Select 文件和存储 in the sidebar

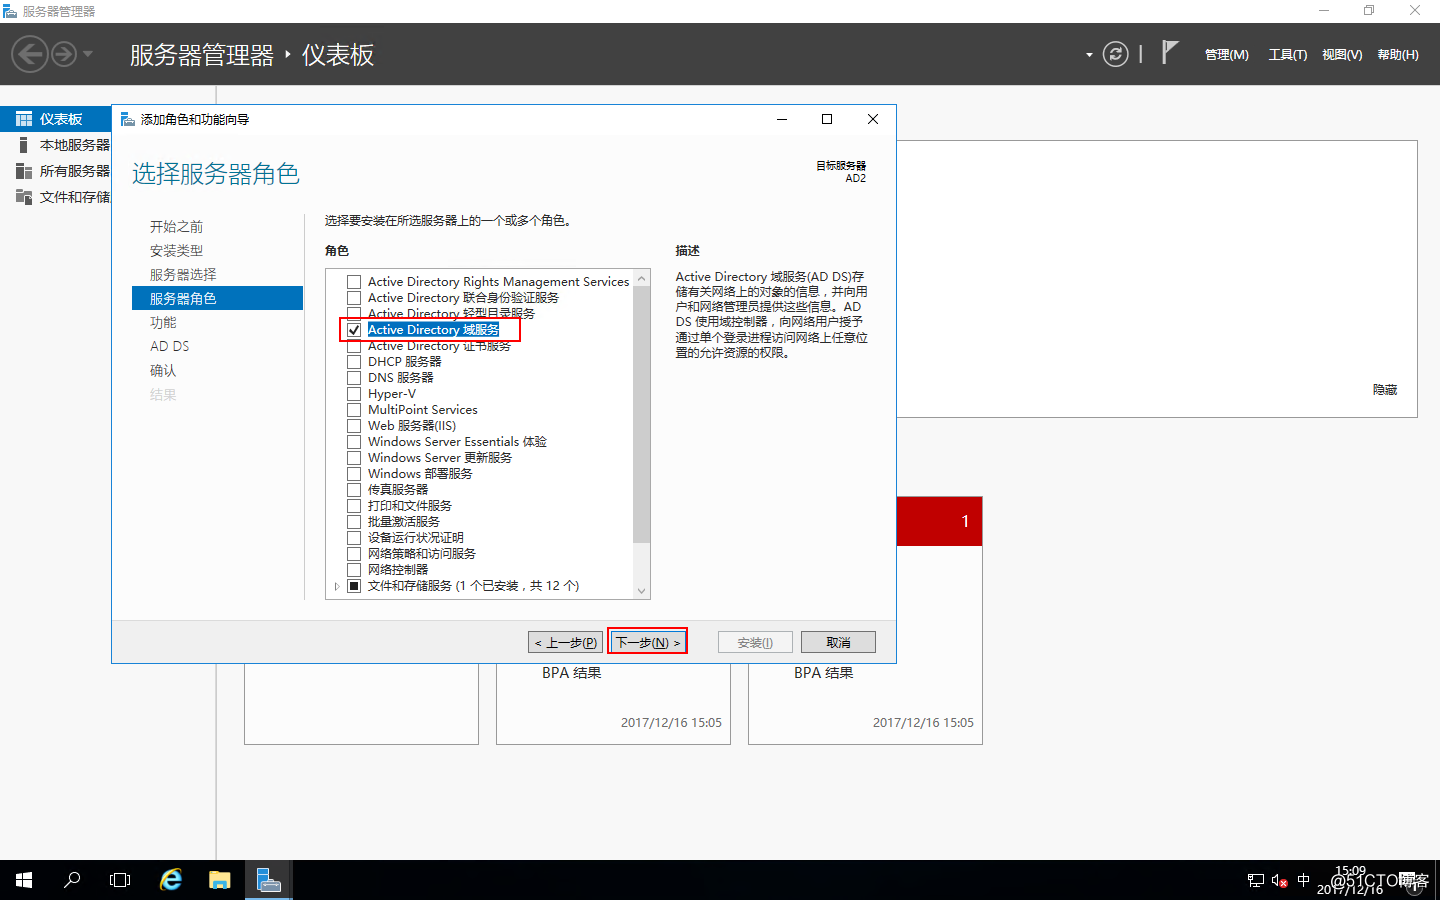pos(56,197)
